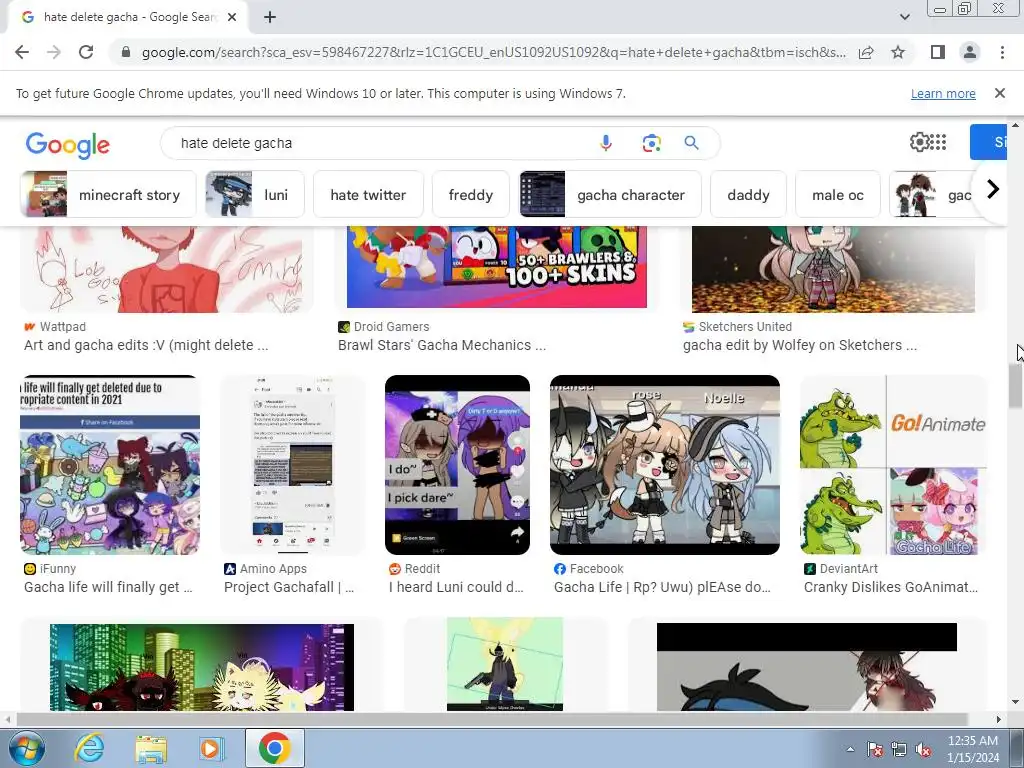This screenshot has width=1024, height=768.
Task: Close the hate delete gacha tab
Action: coord(232,18)
